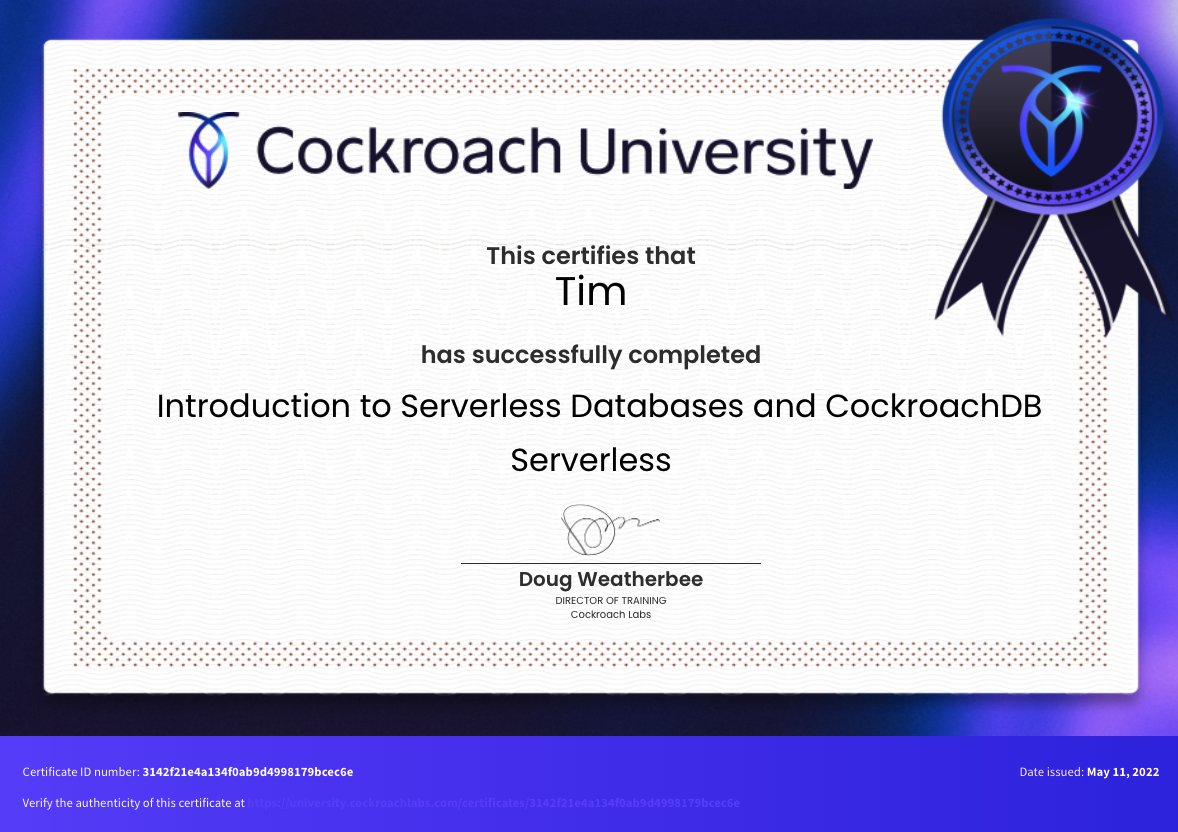The width and height of the screenshot is (1178, 832).
Task: Click the 'has successfully completed' line
Action: tap(591, 355)
